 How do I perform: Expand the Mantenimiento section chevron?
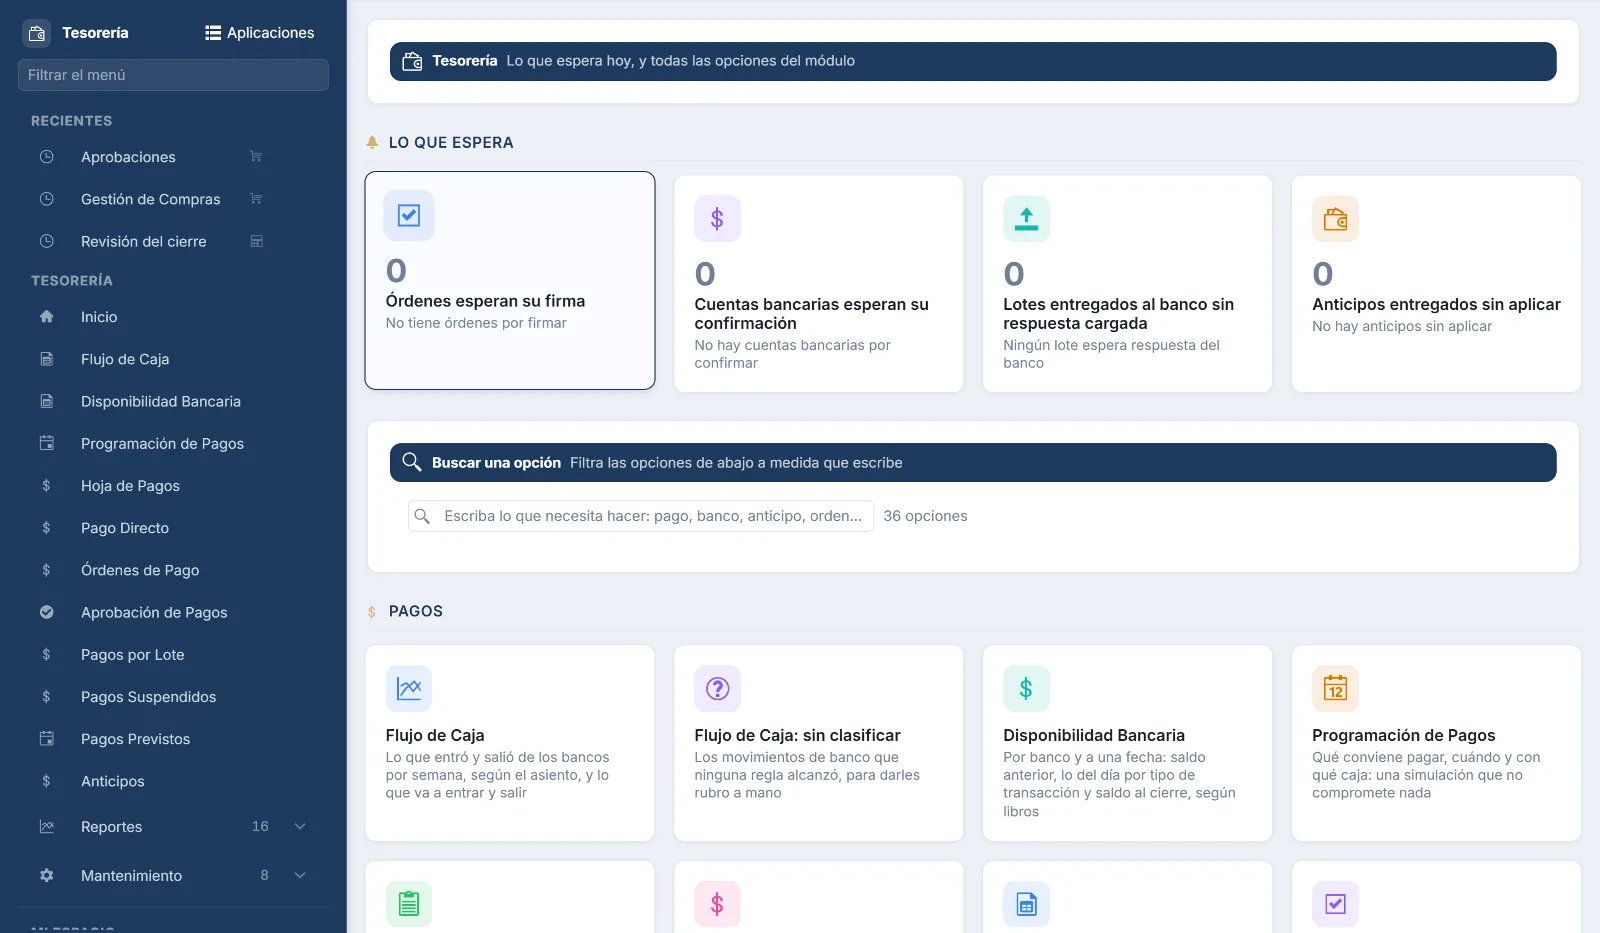click(300, 876)
